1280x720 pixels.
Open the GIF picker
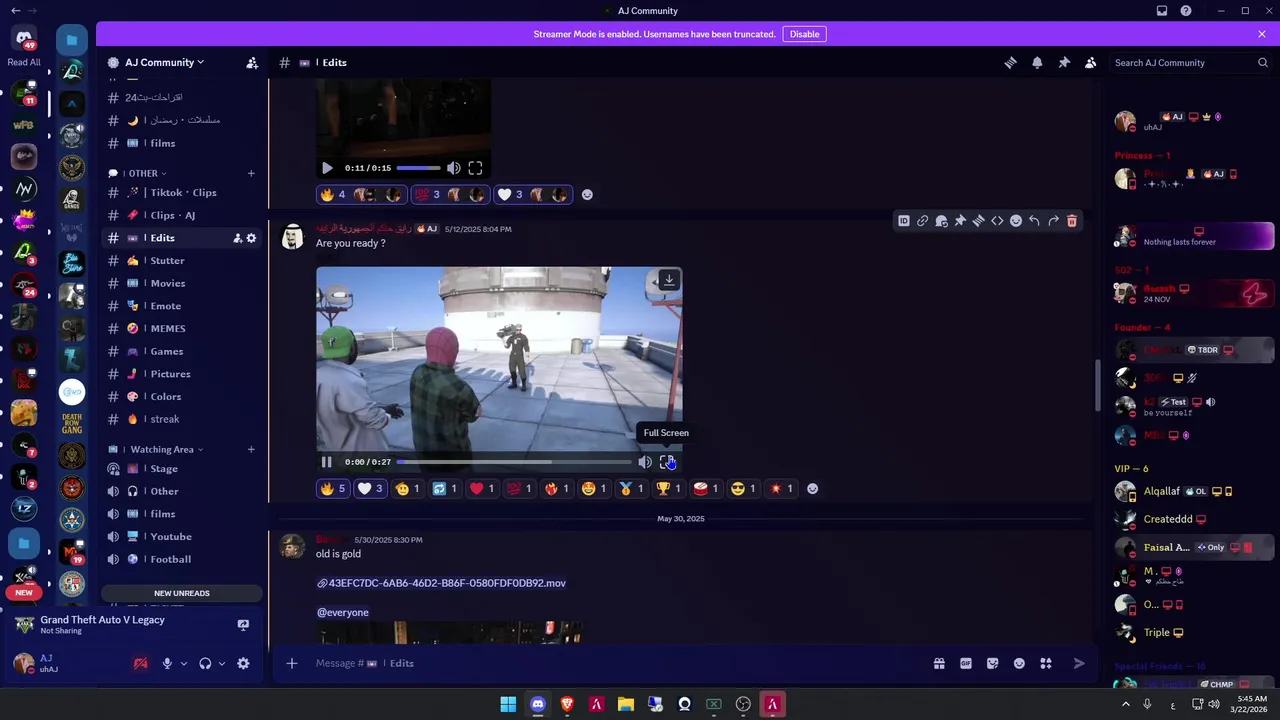click(966, 663)
